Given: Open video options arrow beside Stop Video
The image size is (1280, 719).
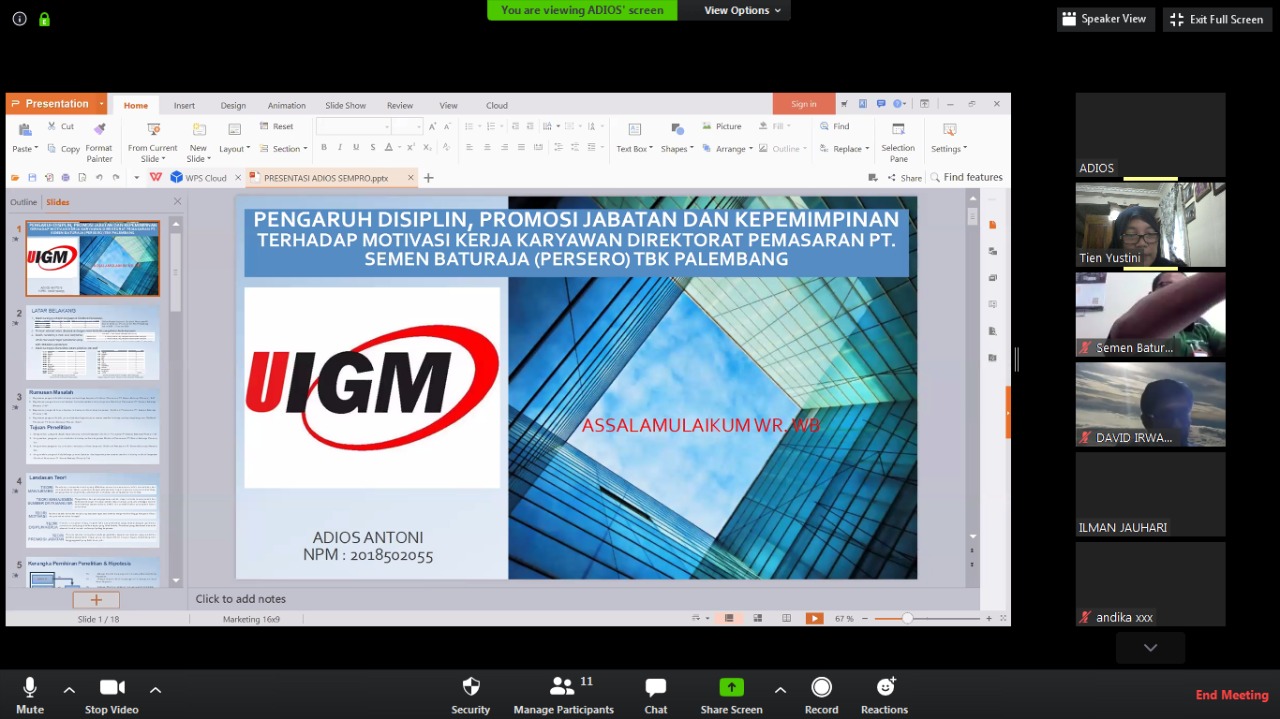Looking at the screenshot, I should click(x=155, y=690).
